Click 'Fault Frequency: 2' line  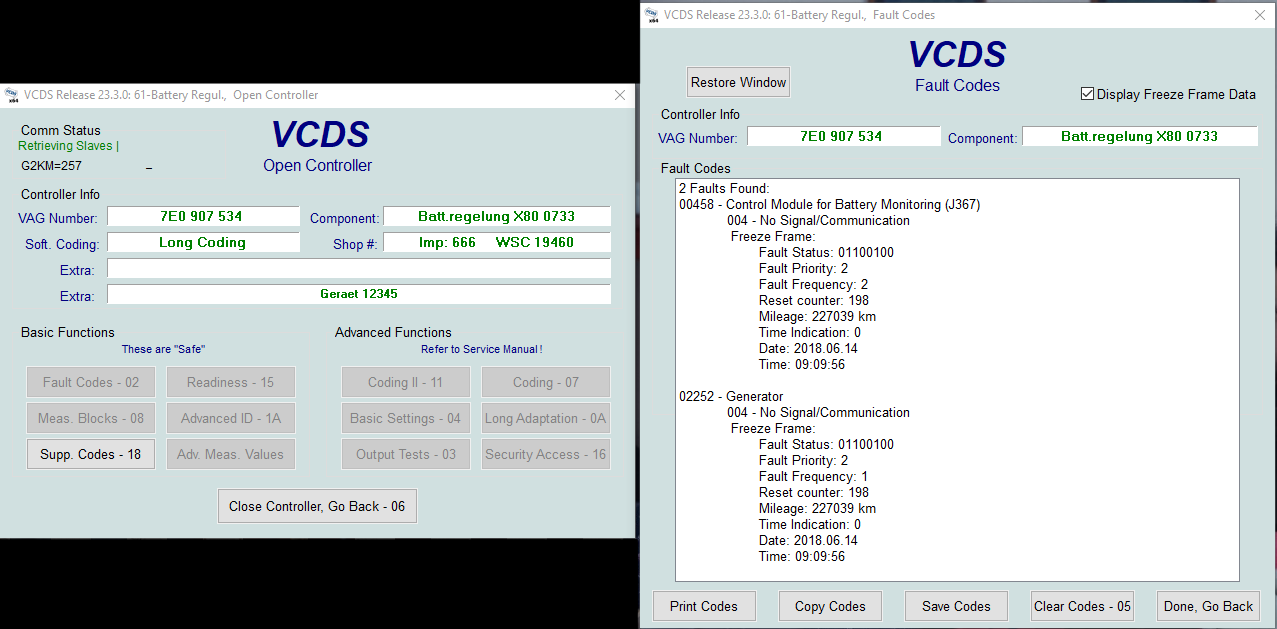(x=813, y=284)
